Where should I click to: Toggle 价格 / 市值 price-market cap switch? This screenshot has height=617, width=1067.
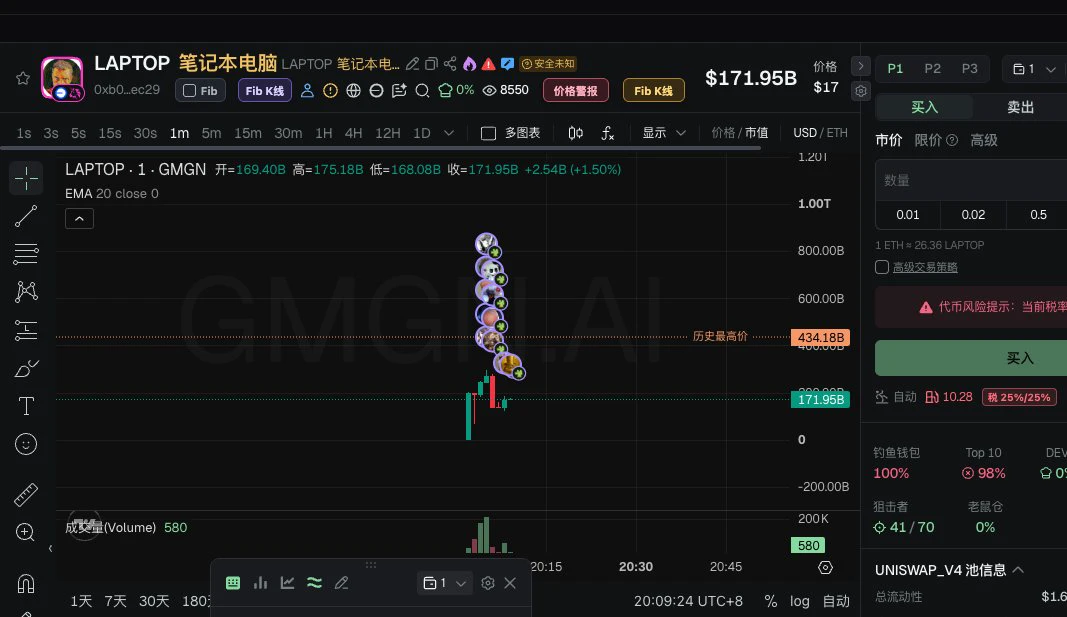pos(740,133)
